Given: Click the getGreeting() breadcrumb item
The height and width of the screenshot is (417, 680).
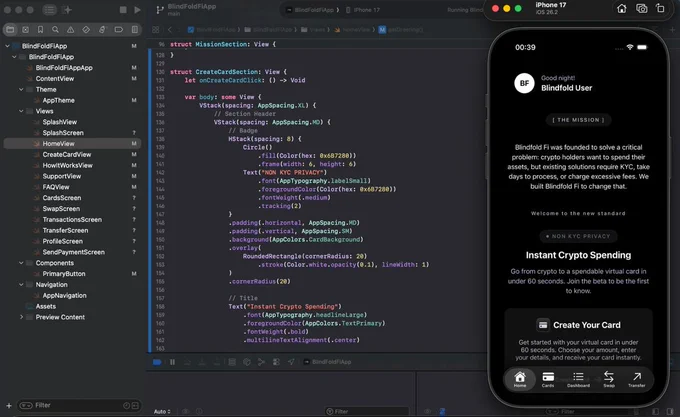Looking at the screenshot, I should [x=401, y=29].
